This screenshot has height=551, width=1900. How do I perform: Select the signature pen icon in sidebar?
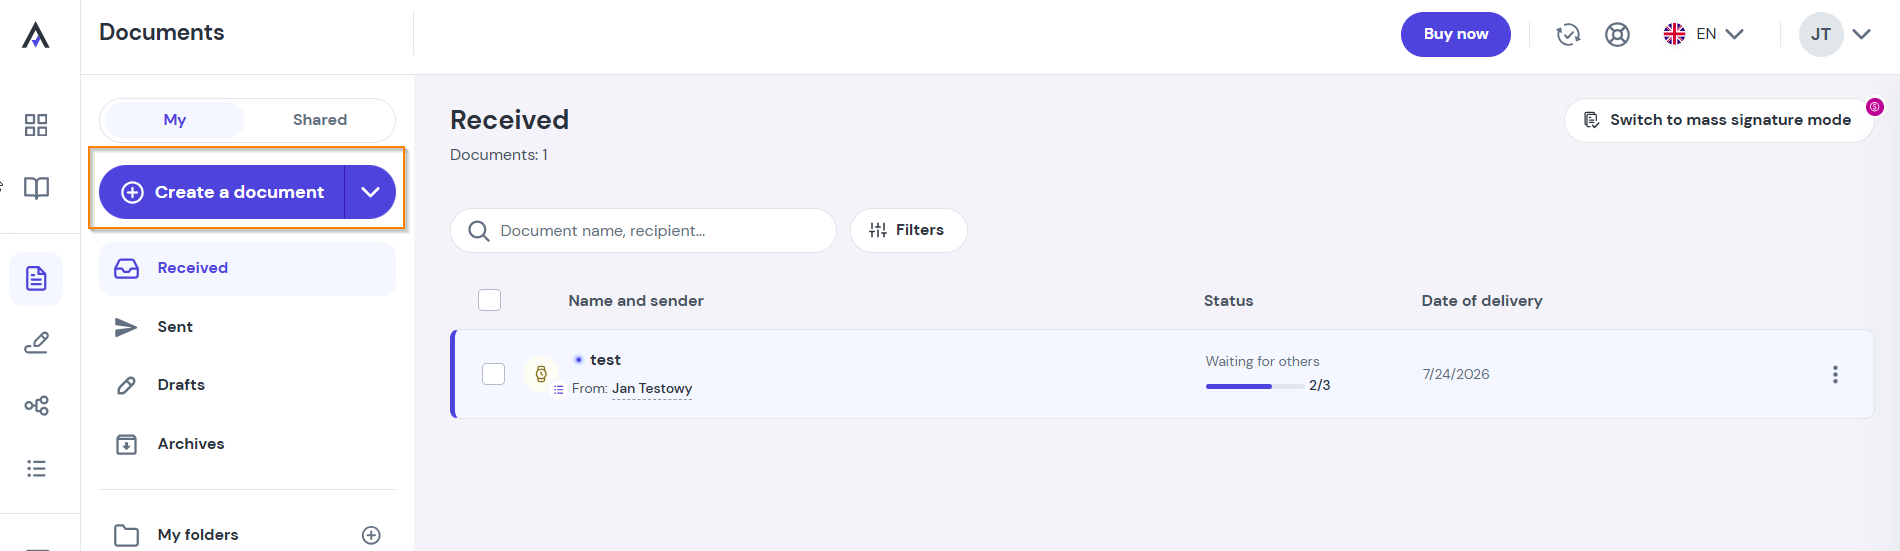coord(36,343)
